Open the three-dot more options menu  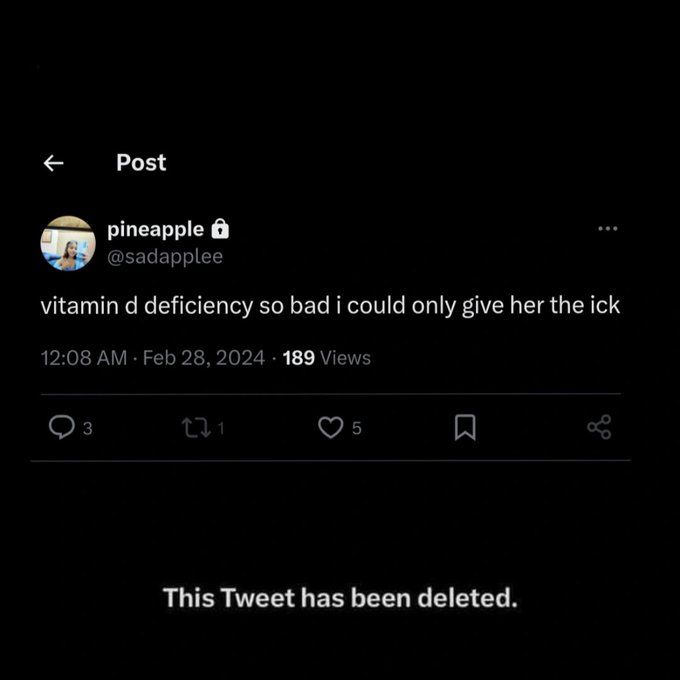coord(608,229)
